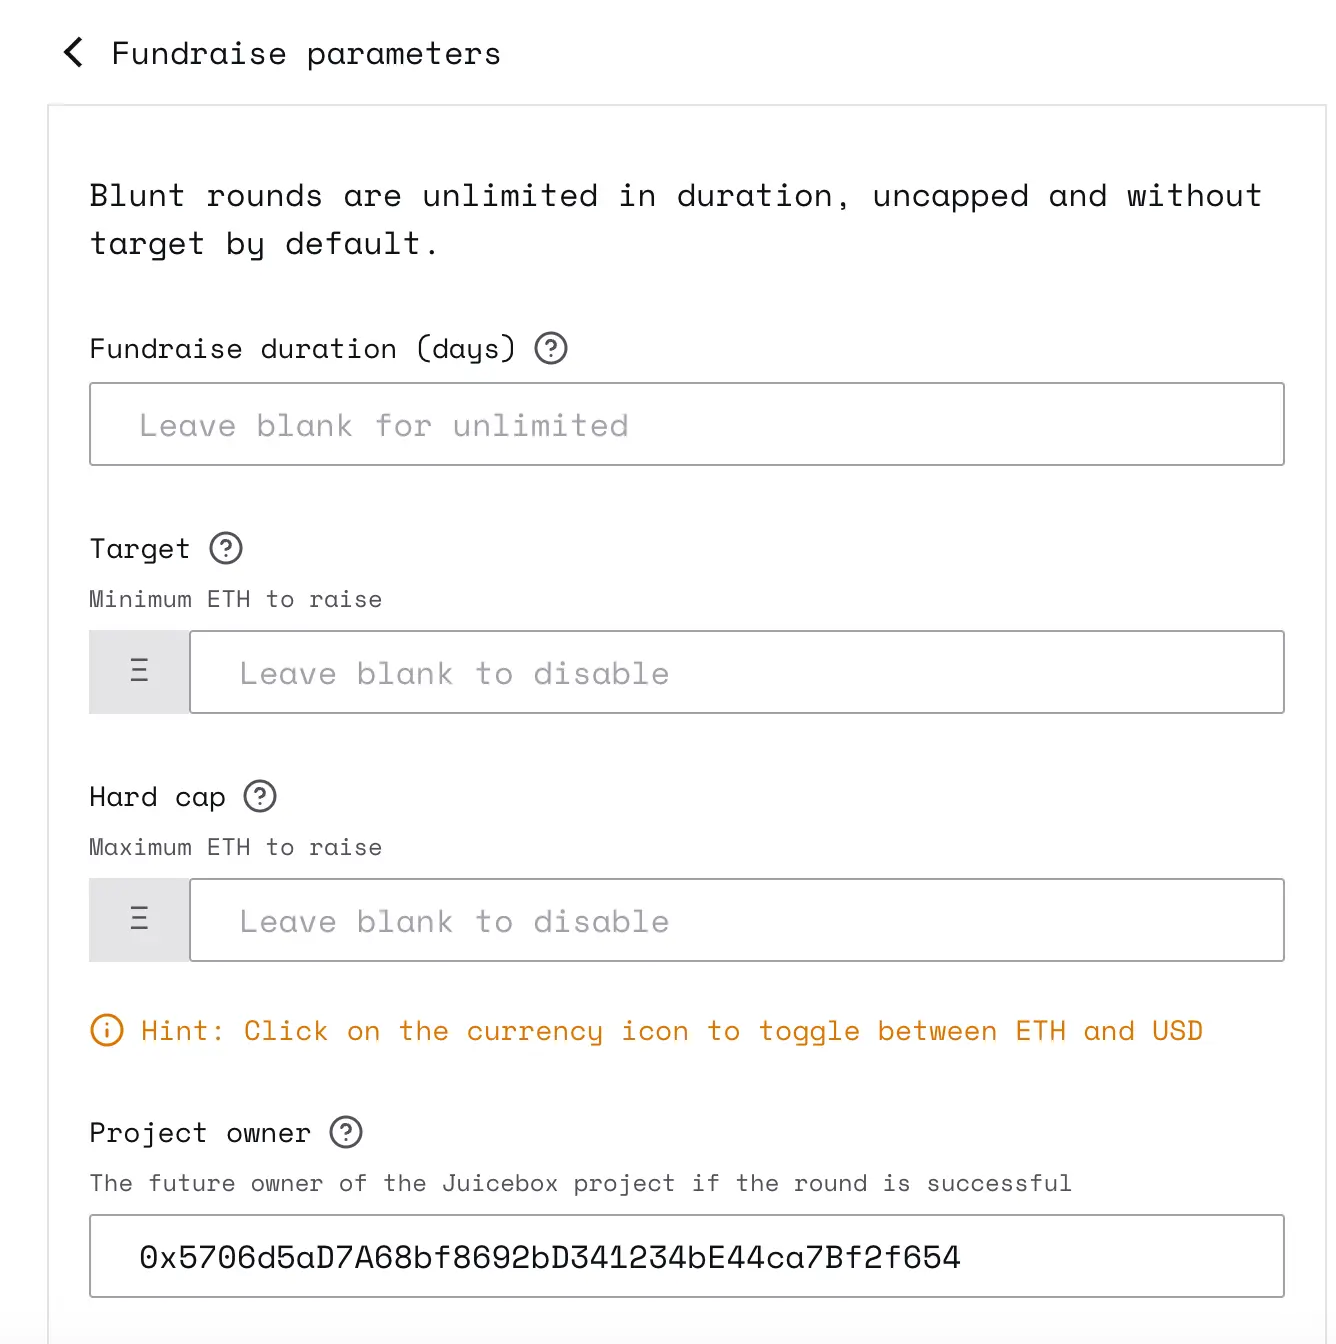Select the project owner address field

pos(686,1256)
